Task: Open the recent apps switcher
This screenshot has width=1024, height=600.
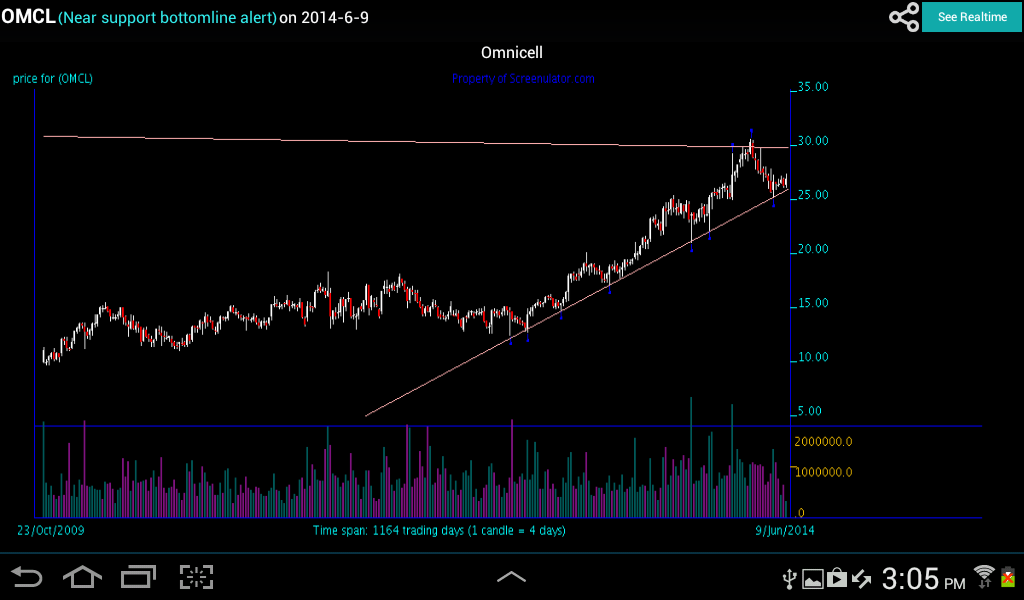Action: click(x=138, y=577)
